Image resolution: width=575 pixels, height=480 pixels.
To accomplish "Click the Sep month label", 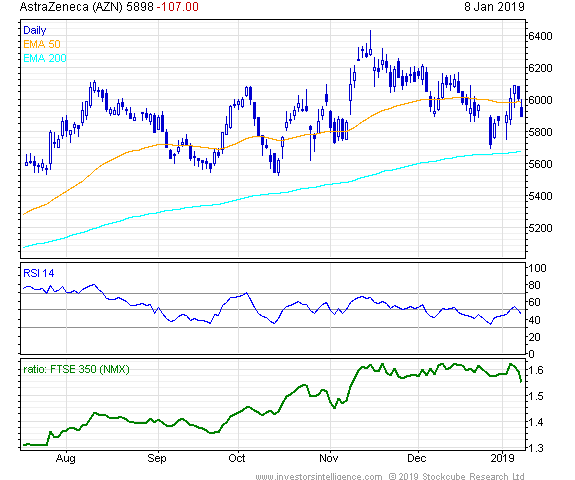I will [157, 458].
